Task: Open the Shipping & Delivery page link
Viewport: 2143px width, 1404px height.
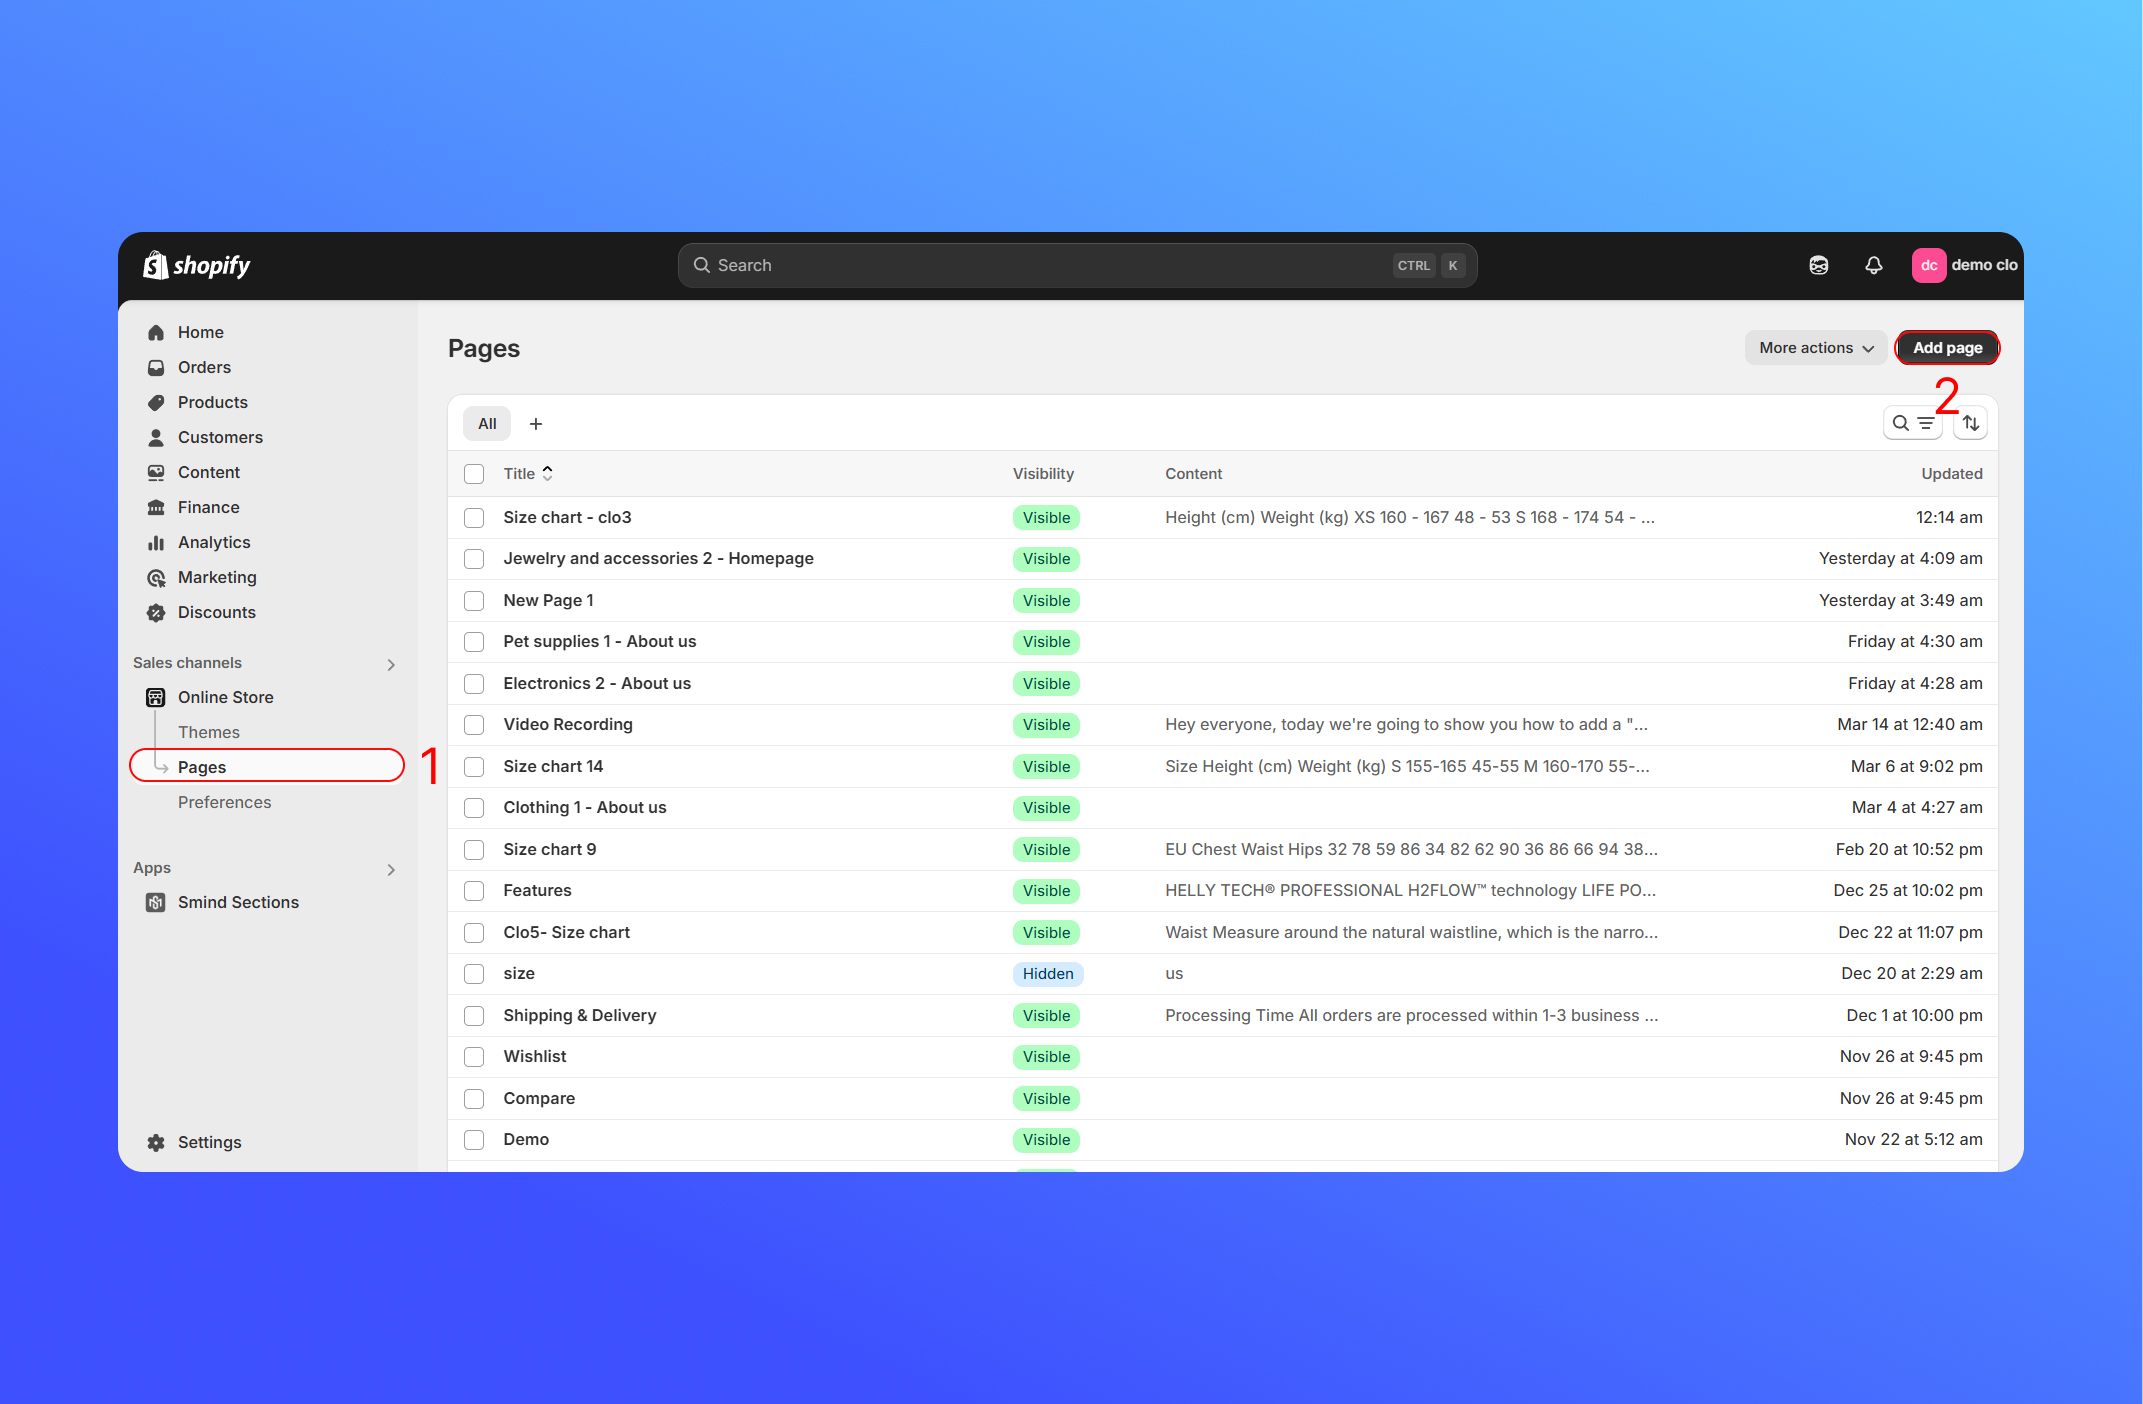Action: (579, 1015)
